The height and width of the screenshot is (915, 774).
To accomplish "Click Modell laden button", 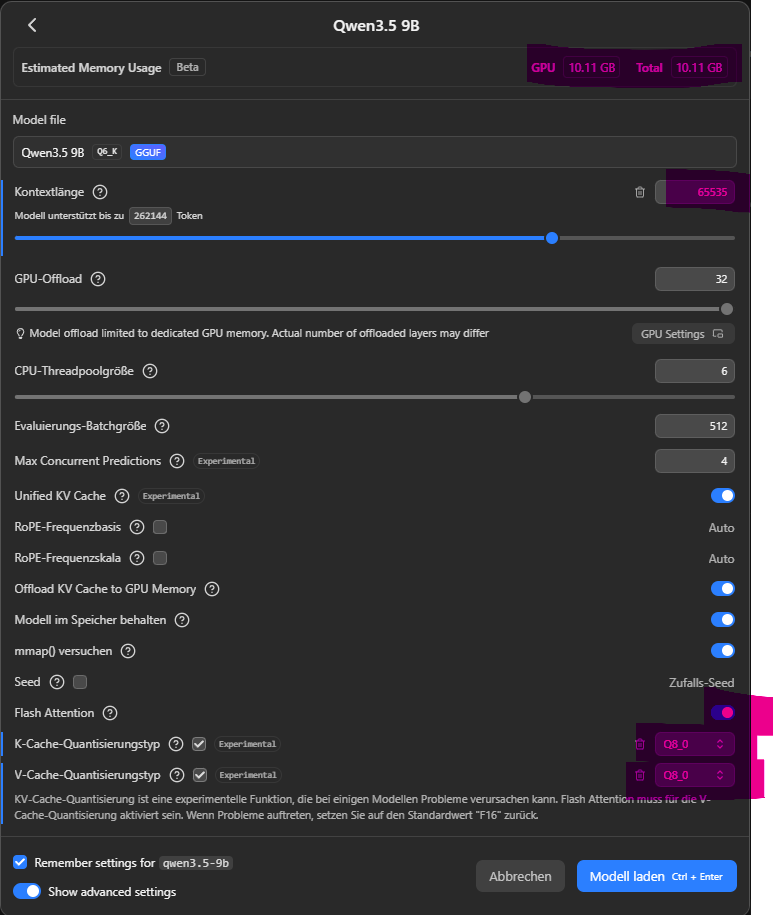I will (657, 876).
